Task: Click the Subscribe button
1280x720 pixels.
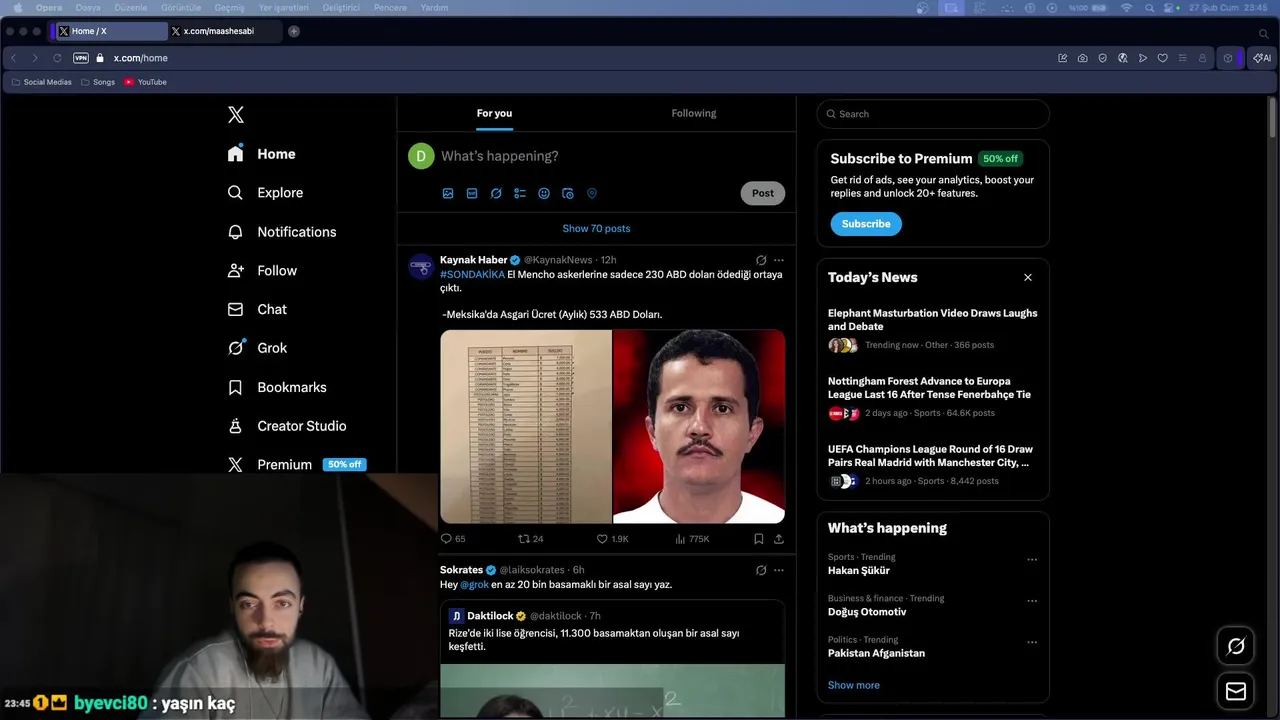Action: 866,224
